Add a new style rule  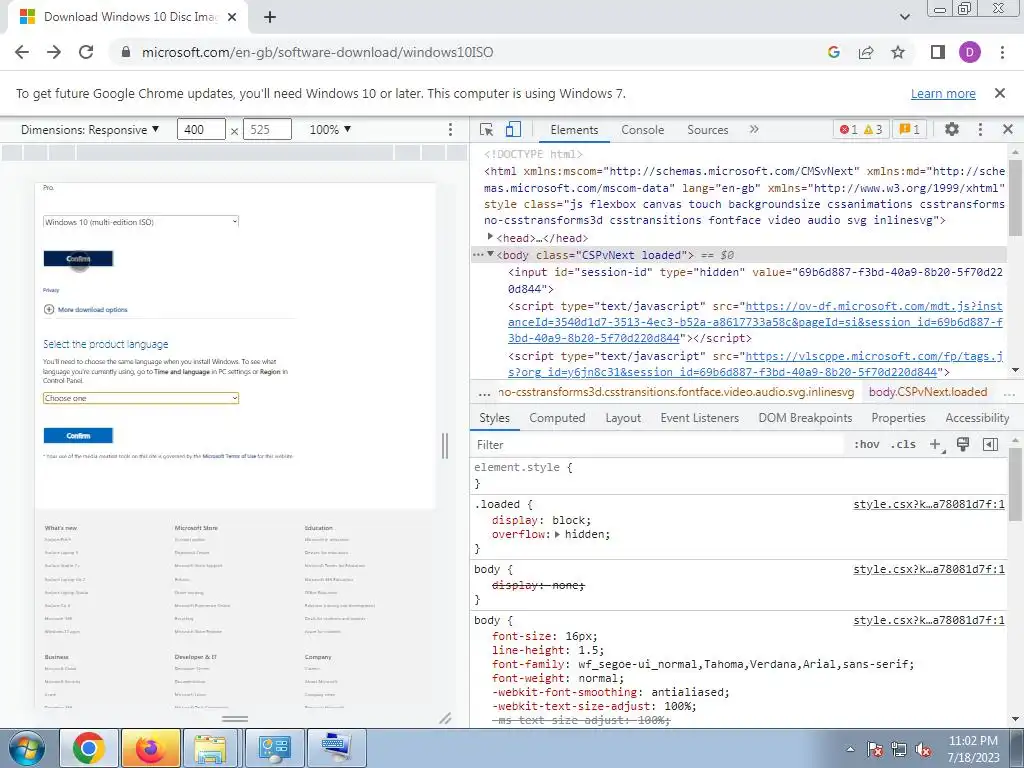(936, 445)
